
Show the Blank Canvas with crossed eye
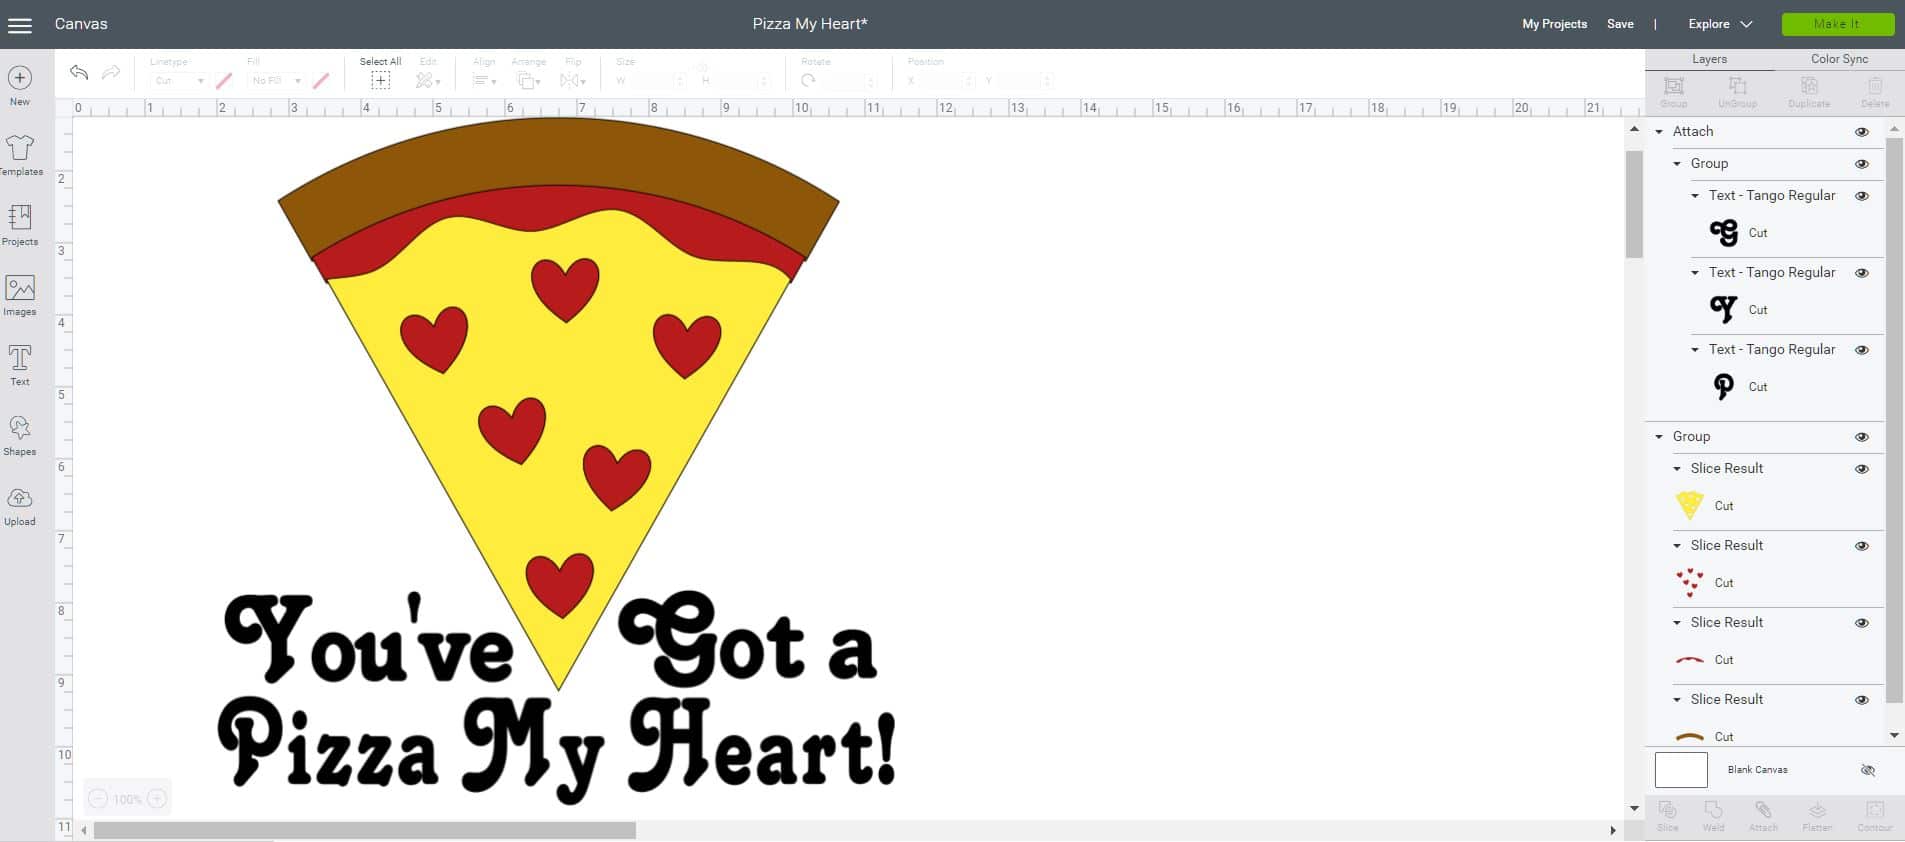pyautogui.click(x=1867, y=770)
